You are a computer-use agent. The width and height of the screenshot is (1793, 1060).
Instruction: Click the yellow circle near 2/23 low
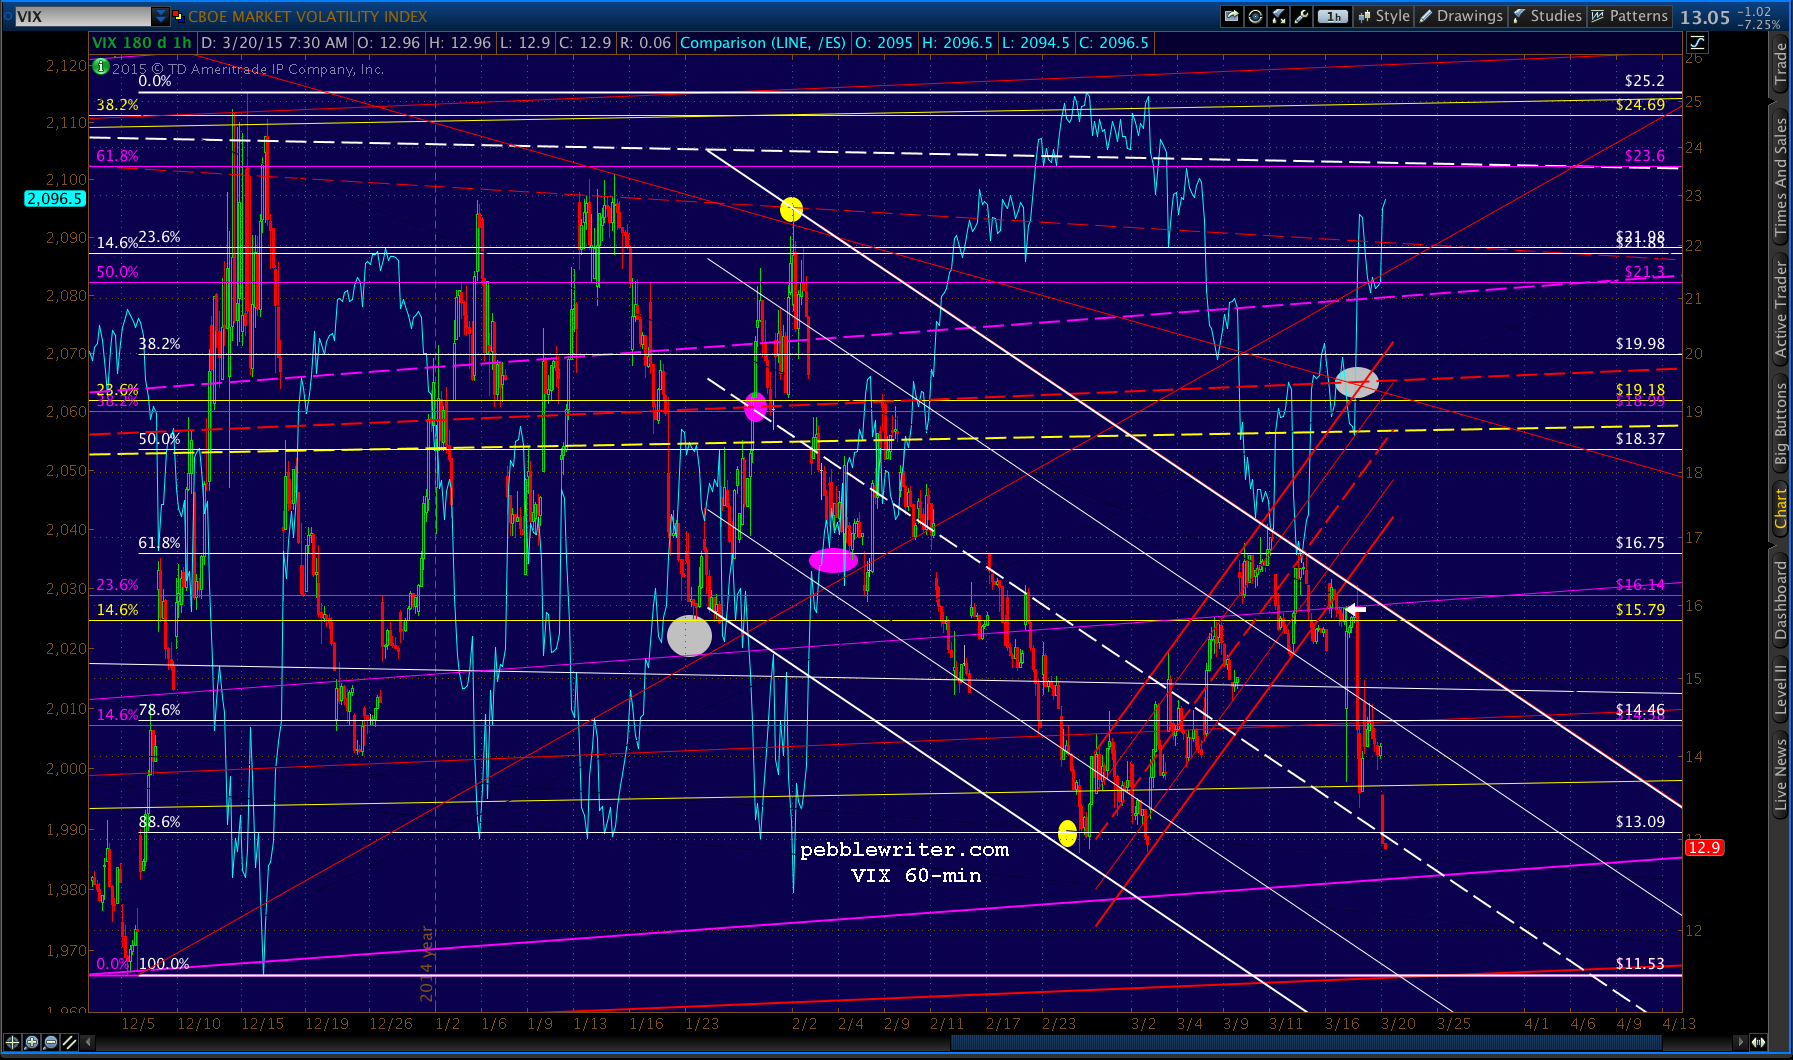tap(1067, 832)
